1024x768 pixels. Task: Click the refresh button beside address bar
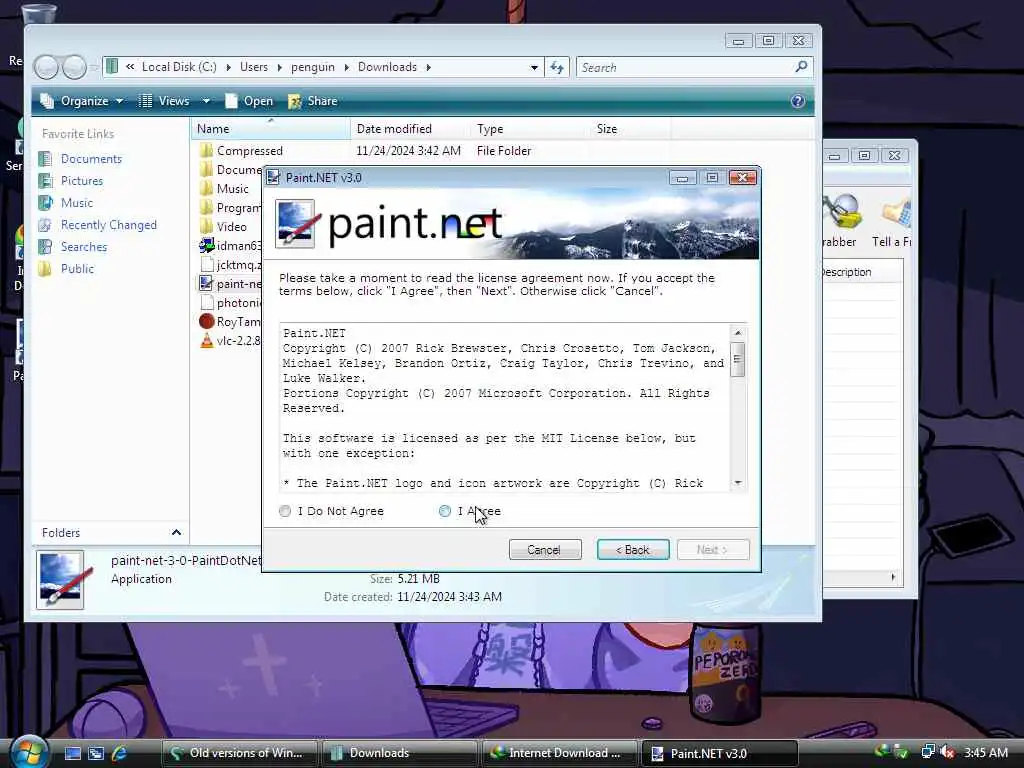tap(557, 67)
